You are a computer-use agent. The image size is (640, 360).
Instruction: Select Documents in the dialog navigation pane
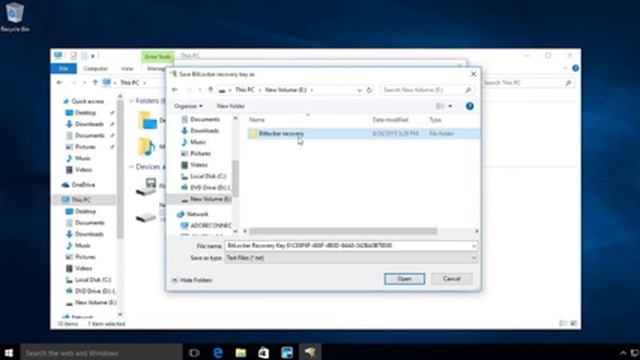click(204, 119)
